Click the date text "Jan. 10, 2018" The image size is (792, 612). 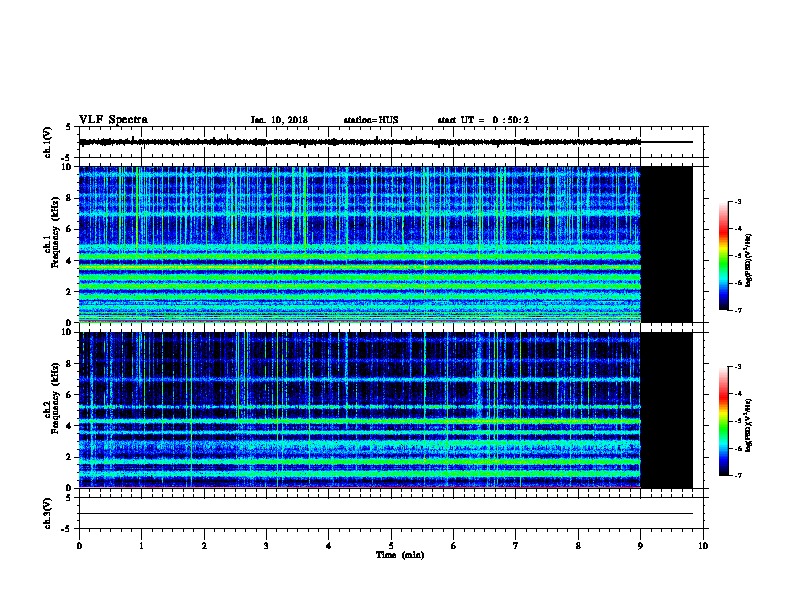point(279,120)
